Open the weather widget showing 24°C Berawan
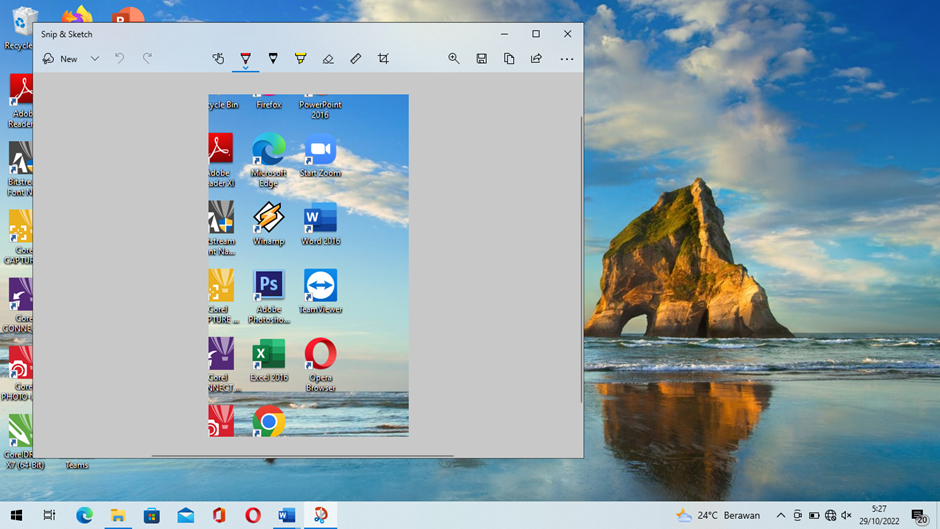This screenshot has width=940, height=529. click(x=718, y=515)
